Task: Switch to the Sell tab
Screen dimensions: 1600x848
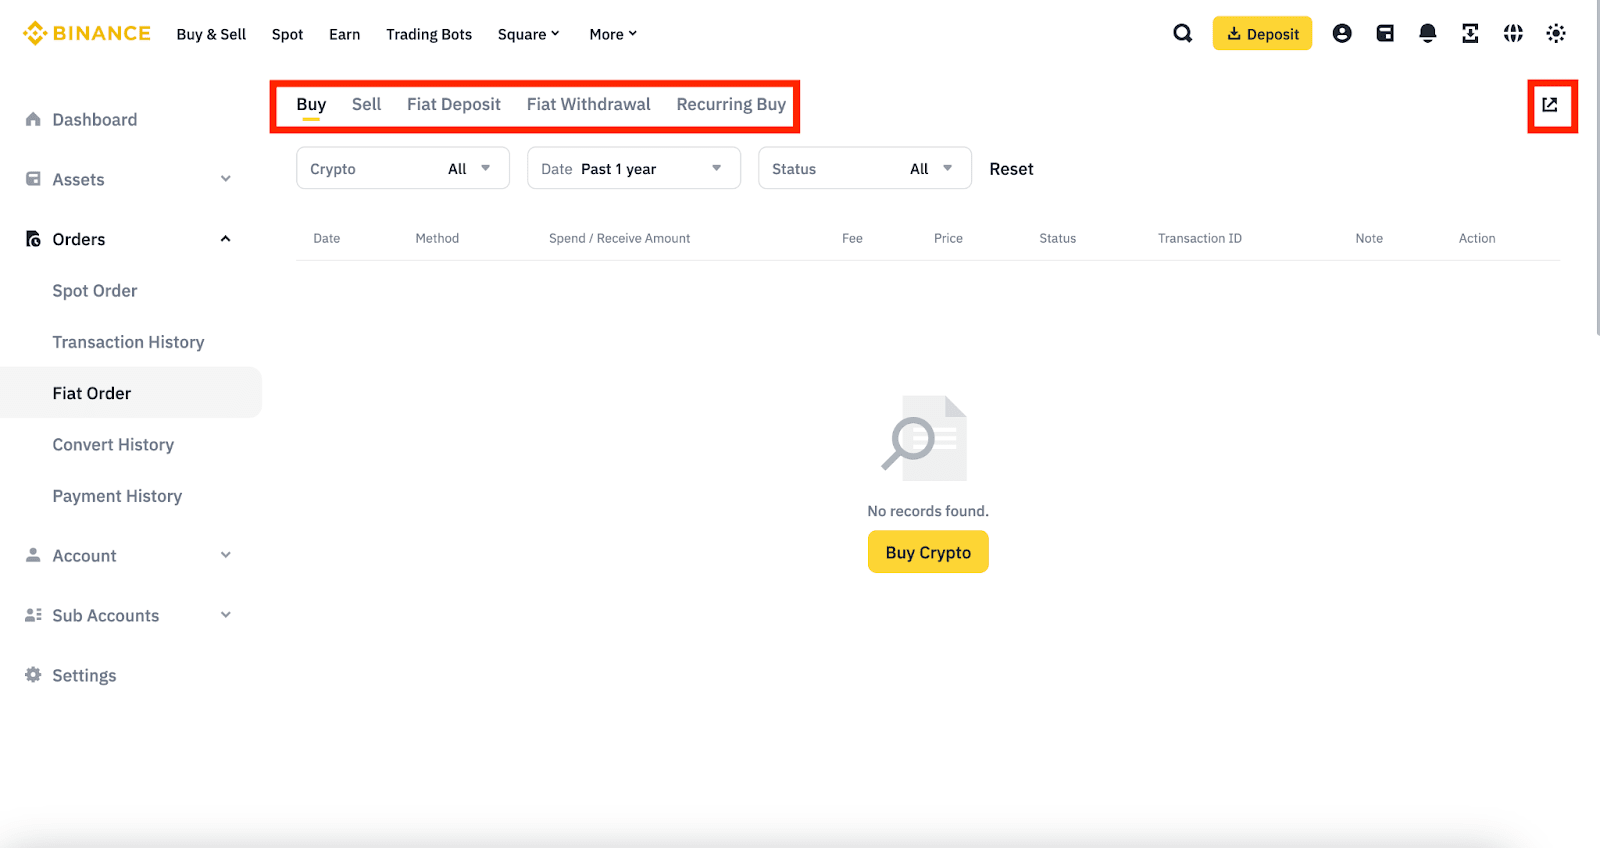Action: click(x=366, y=104)
